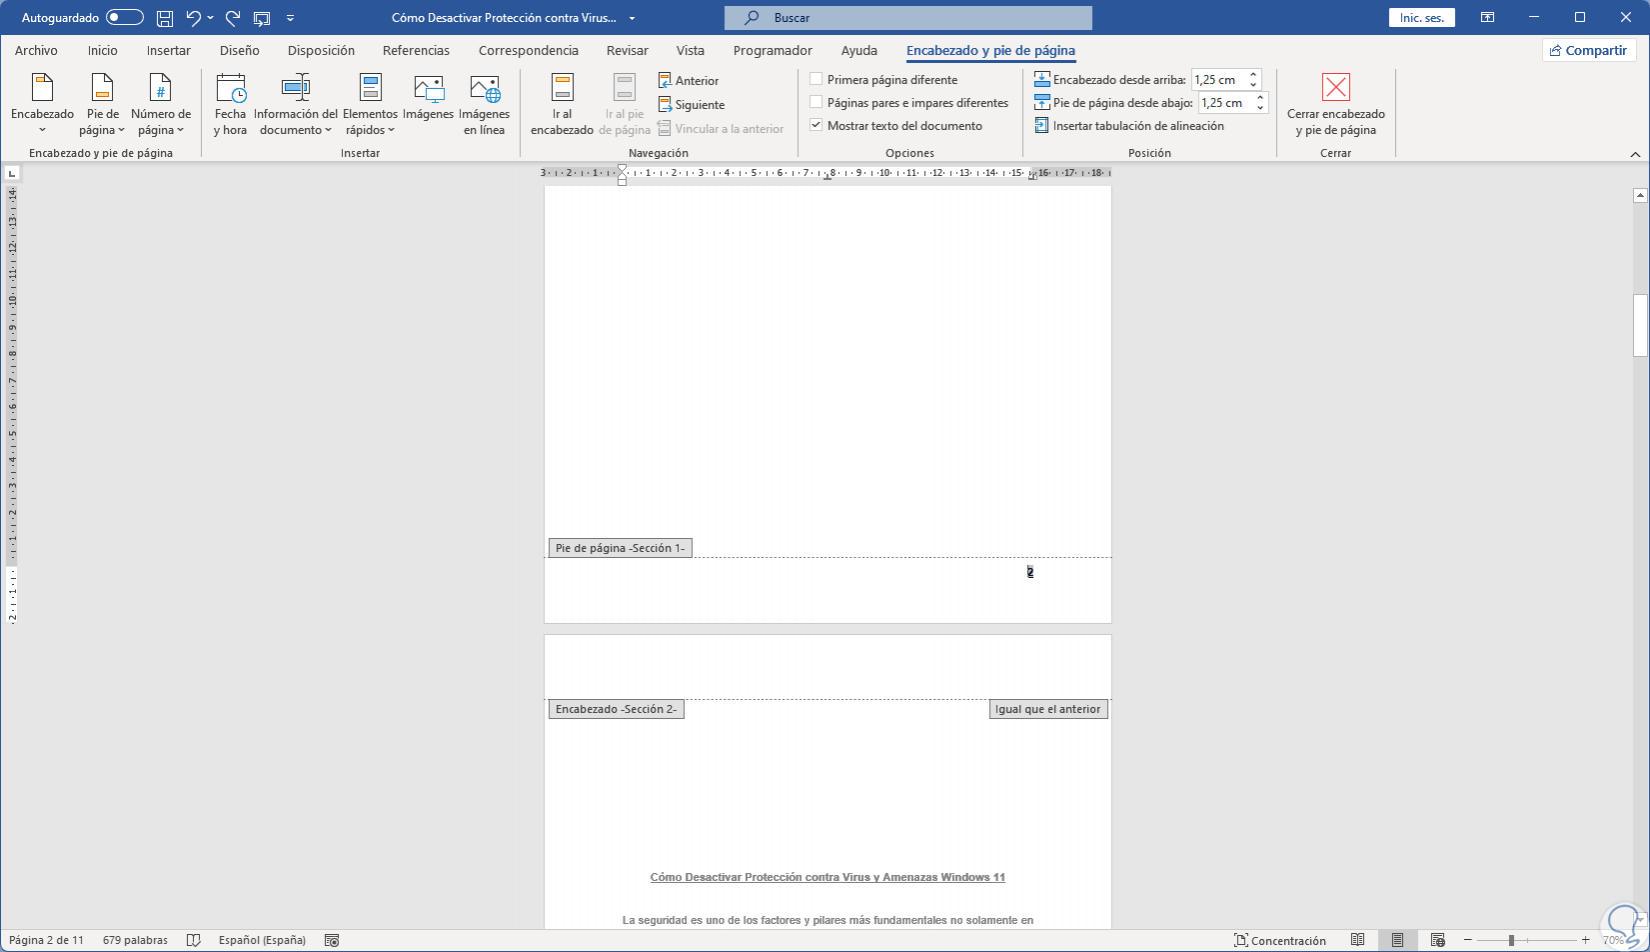This screenshot has width=1650, height=952.
Task: Select Web Layout view icon
Action: click(x=1437, y=940)
